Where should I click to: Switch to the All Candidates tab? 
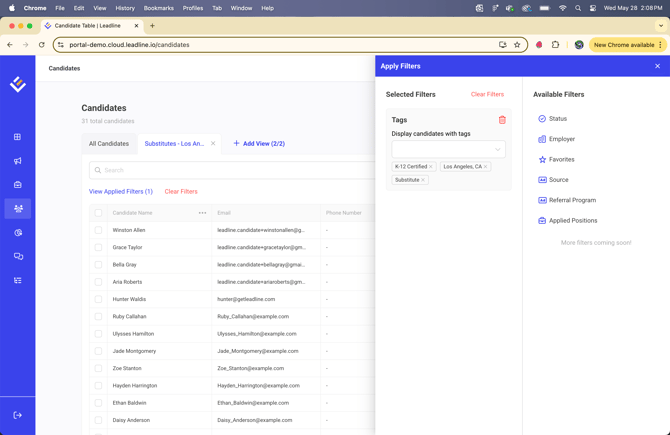click(x=109, y=144)
